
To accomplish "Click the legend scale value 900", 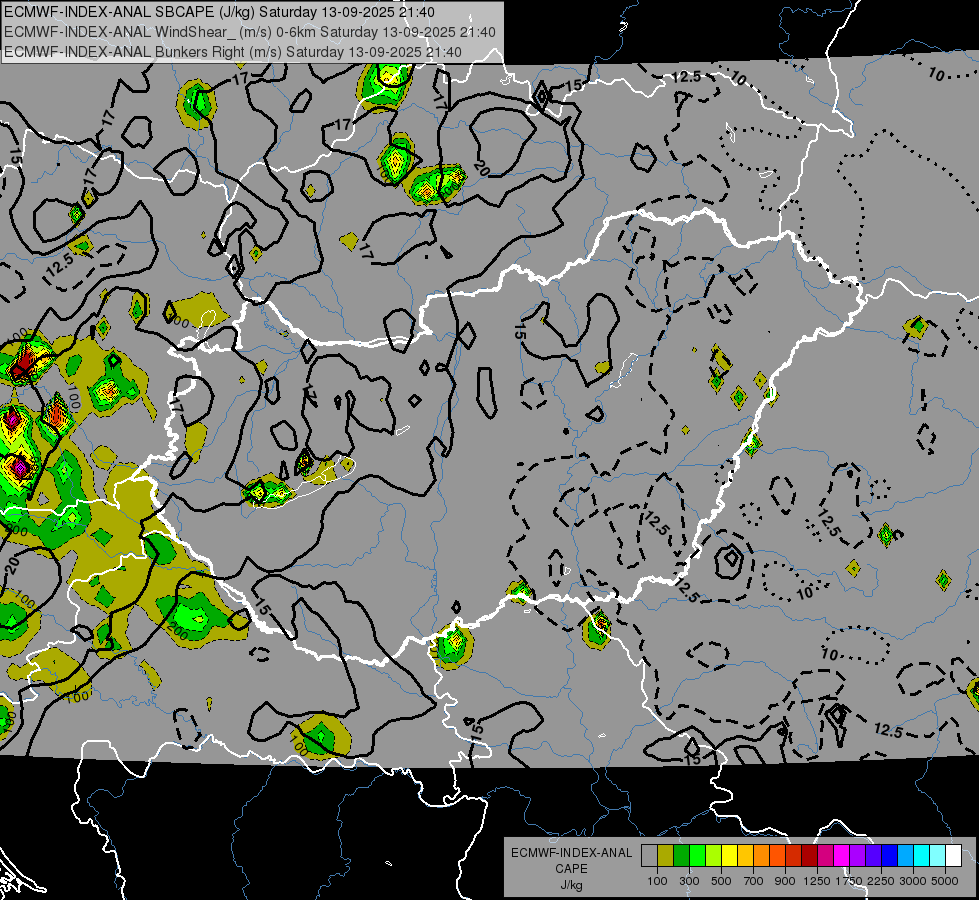I will pos(785,881).
